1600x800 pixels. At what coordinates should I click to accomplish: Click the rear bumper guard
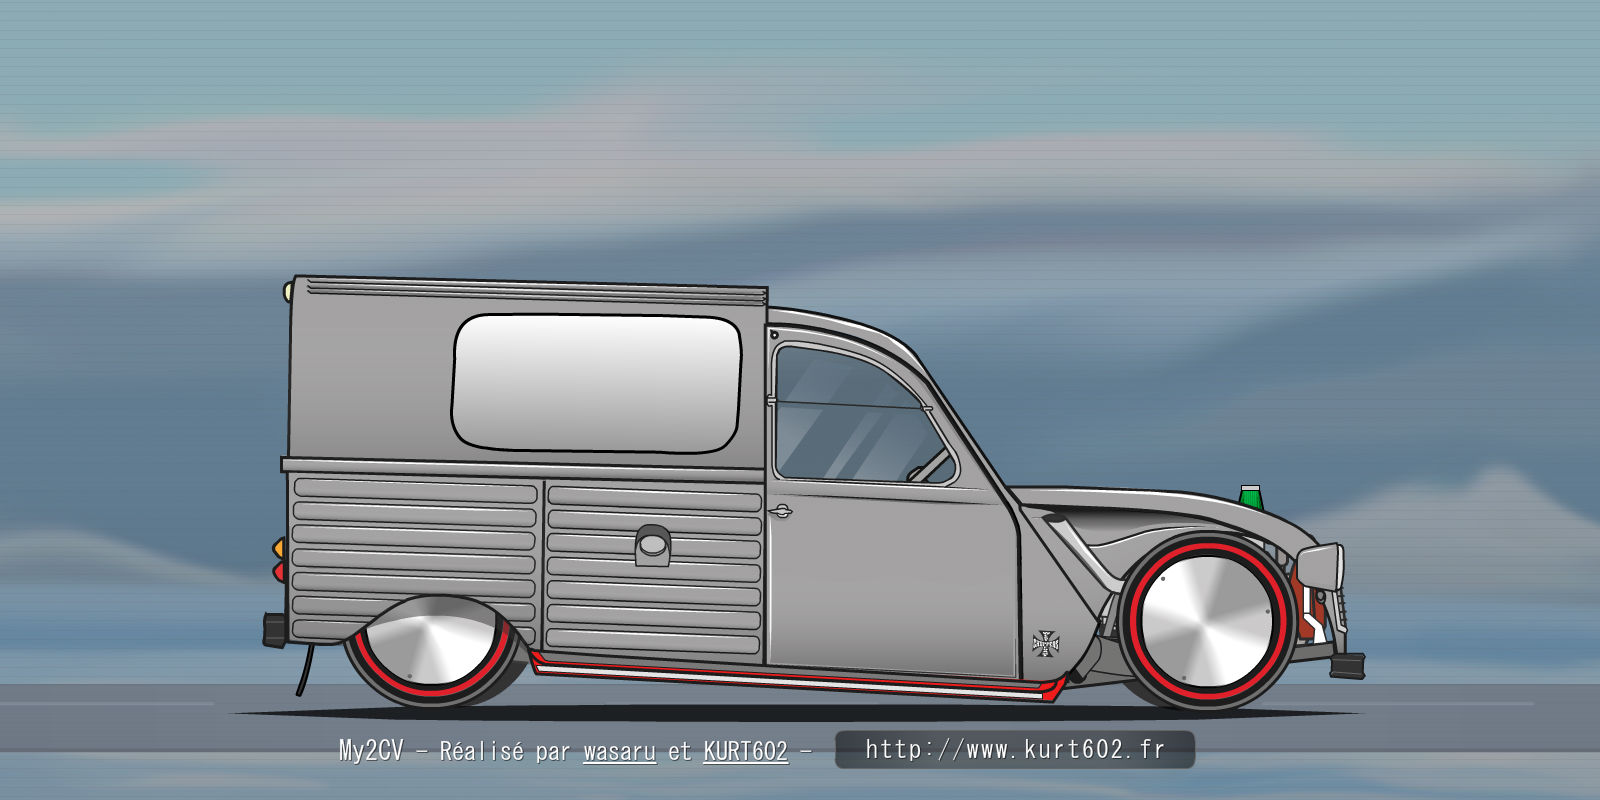tap(274, 630)
